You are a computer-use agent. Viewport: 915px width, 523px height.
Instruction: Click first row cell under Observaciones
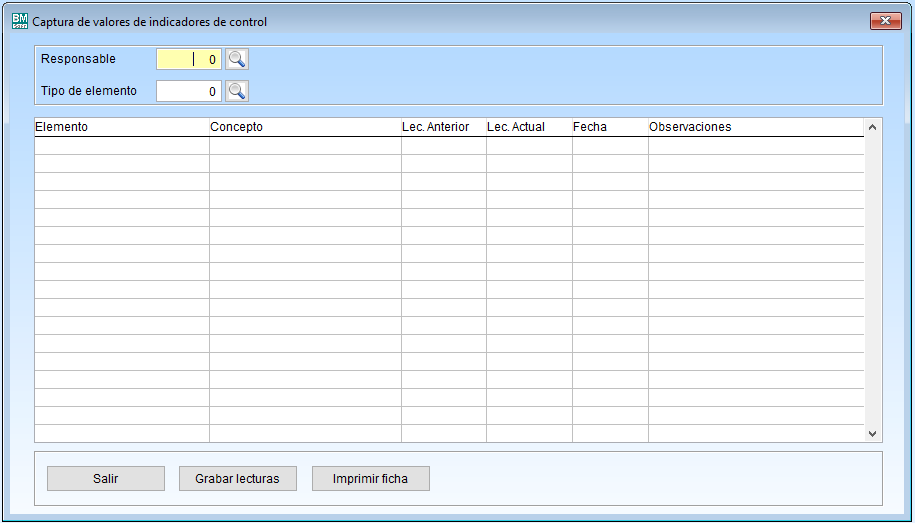click(x=755, y=146)
